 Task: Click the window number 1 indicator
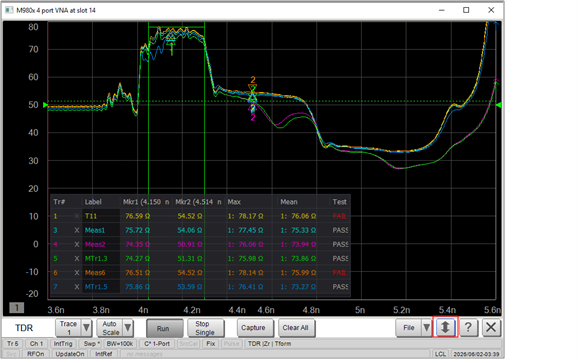click(17, 307)
